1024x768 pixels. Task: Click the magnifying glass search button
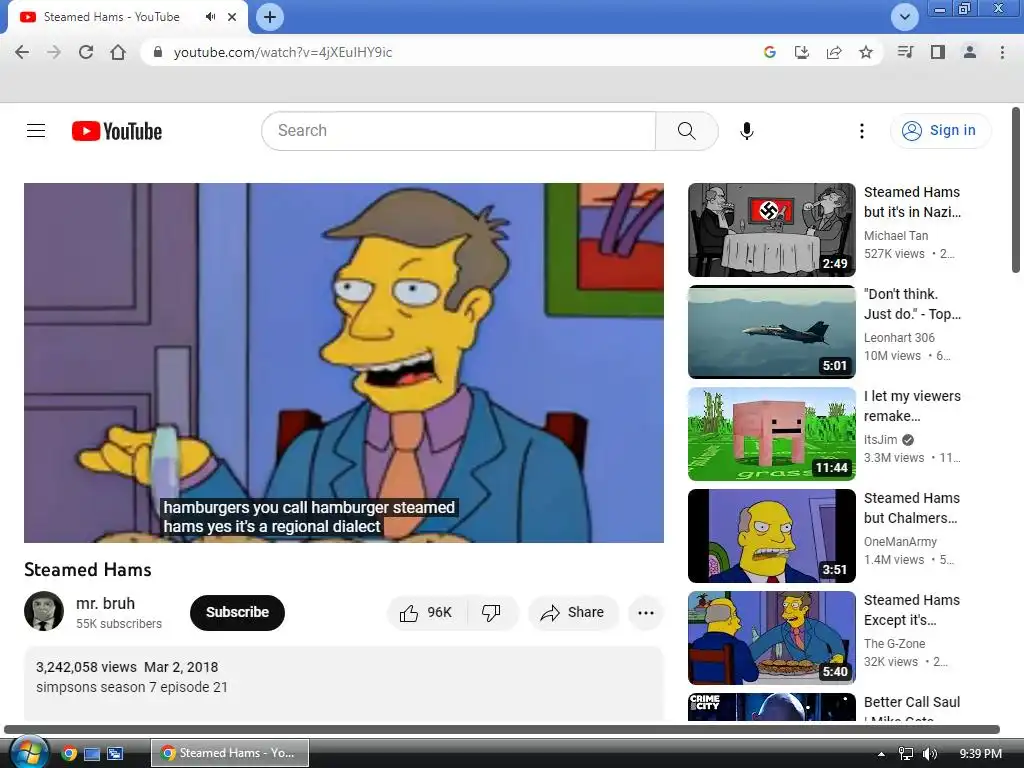click(x=686, y=131)
